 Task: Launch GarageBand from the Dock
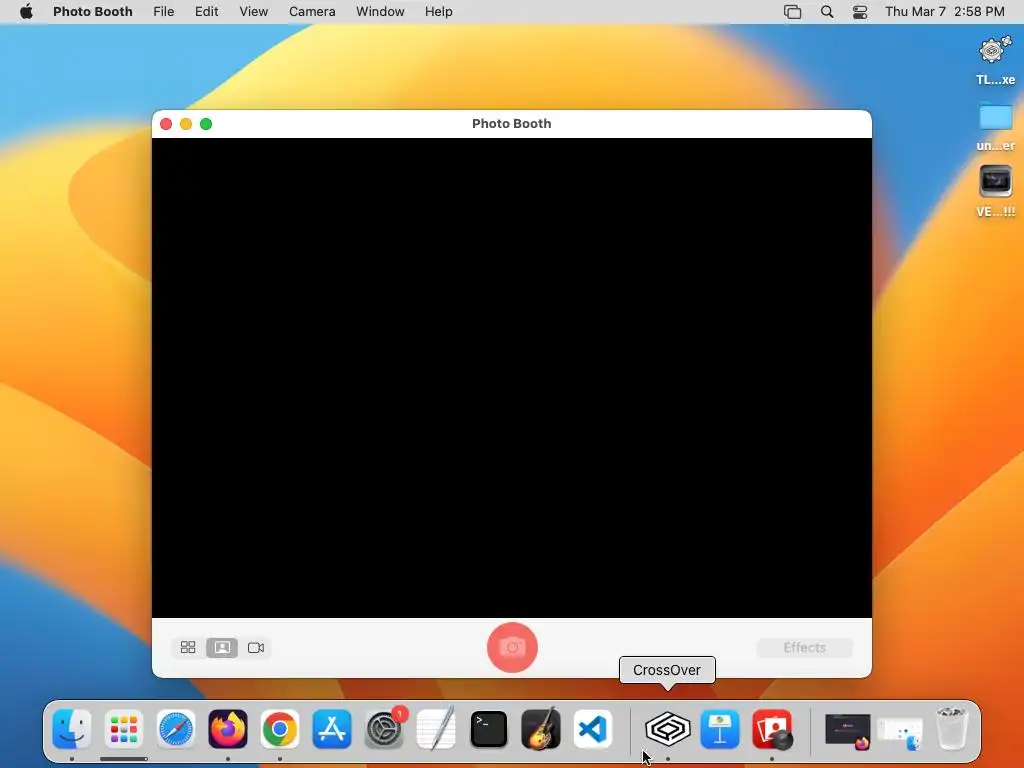(541, 729)
